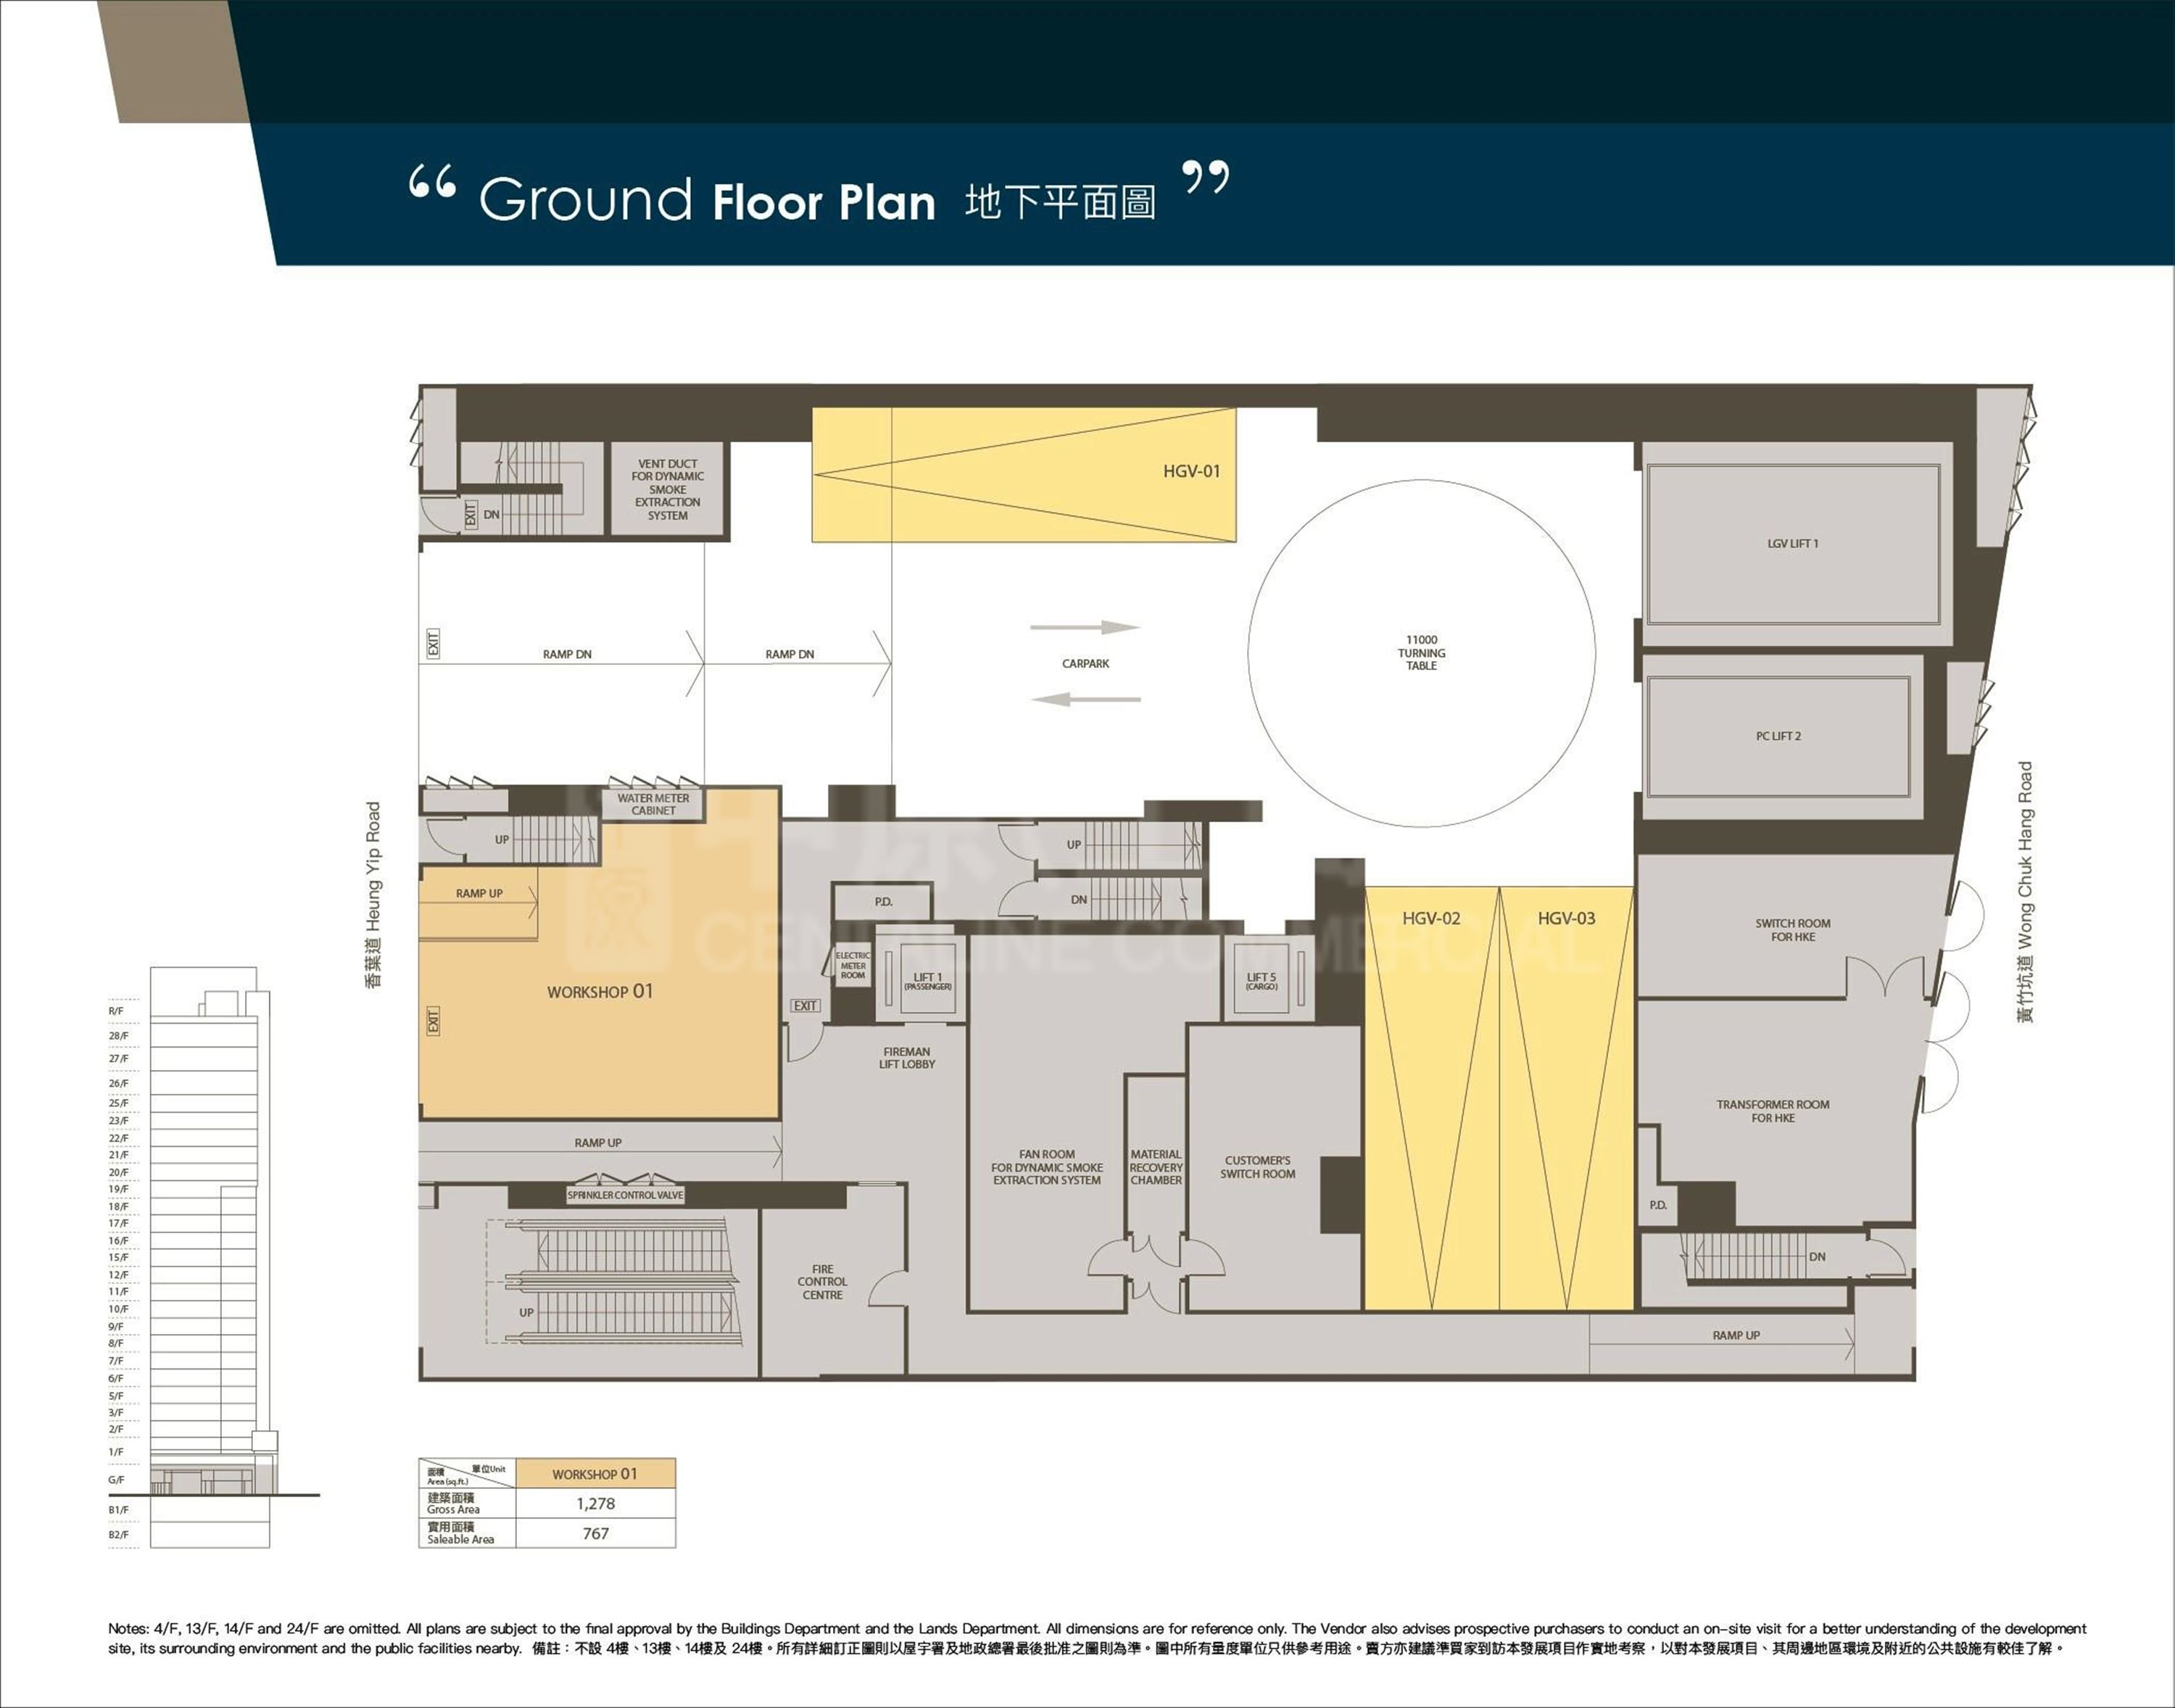
Task: Click the Chinese title '地下平面圖'
Action: (x=1060, y=201)
